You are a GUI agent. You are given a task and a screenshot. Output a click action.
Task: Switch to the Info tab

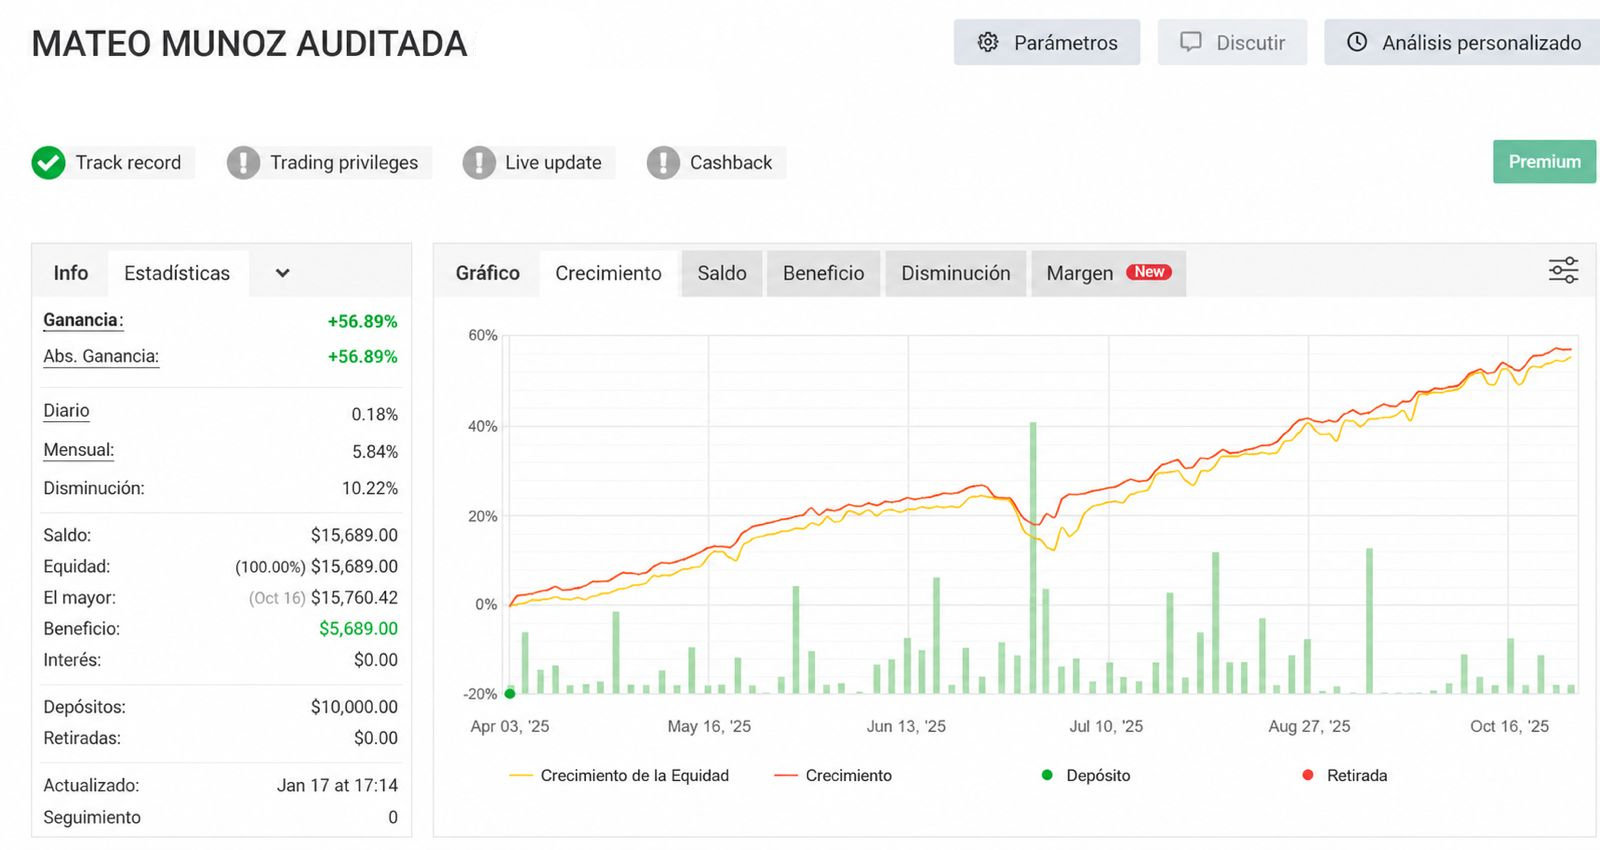(71, 273)
